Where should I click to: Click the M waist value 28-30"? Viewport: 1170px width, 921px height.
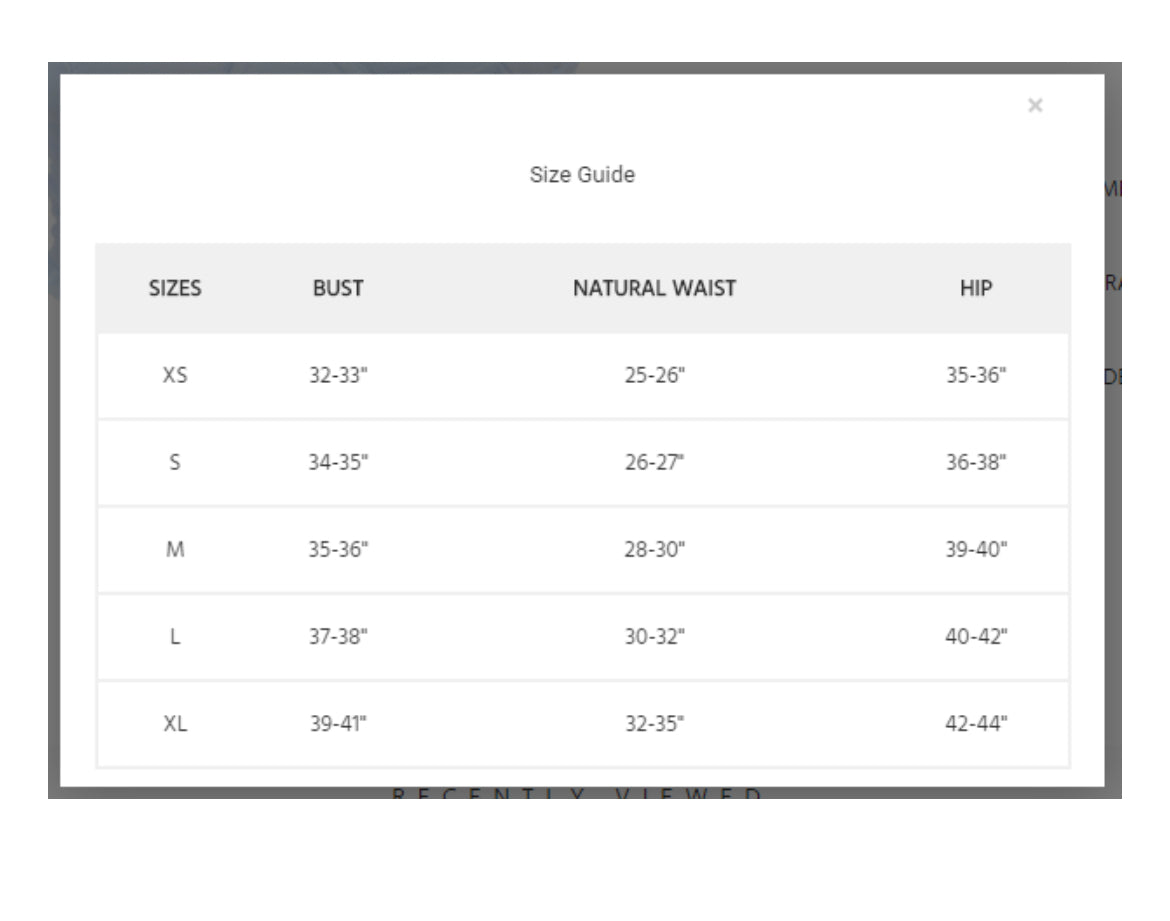point(654,549)
